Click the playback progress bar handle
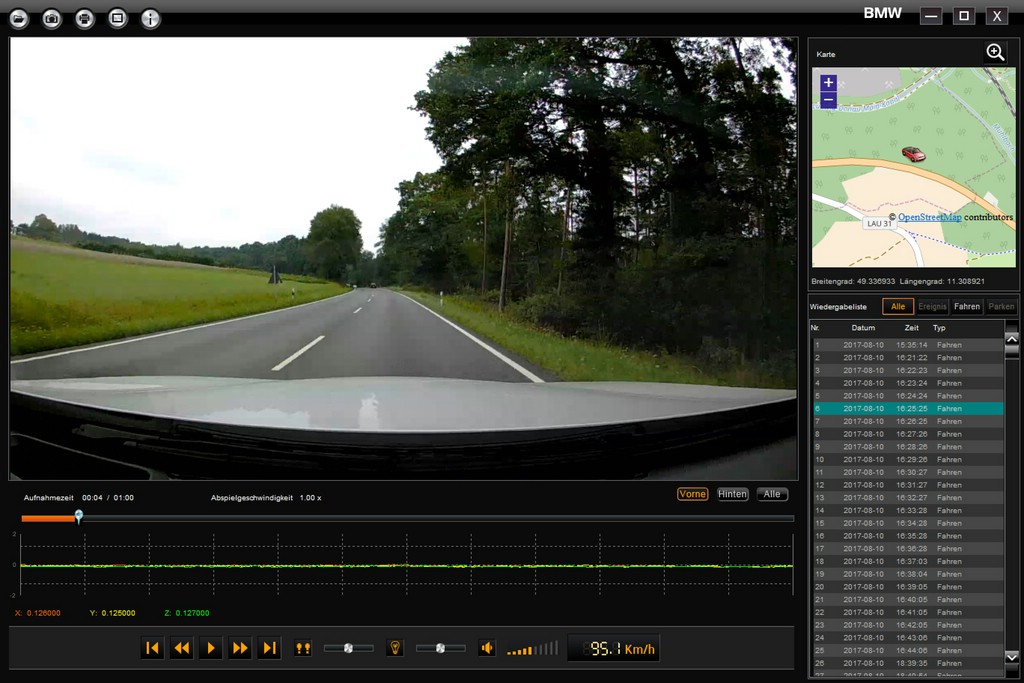This screenshot has width=1024, height=683. click(x=79, y=517)
